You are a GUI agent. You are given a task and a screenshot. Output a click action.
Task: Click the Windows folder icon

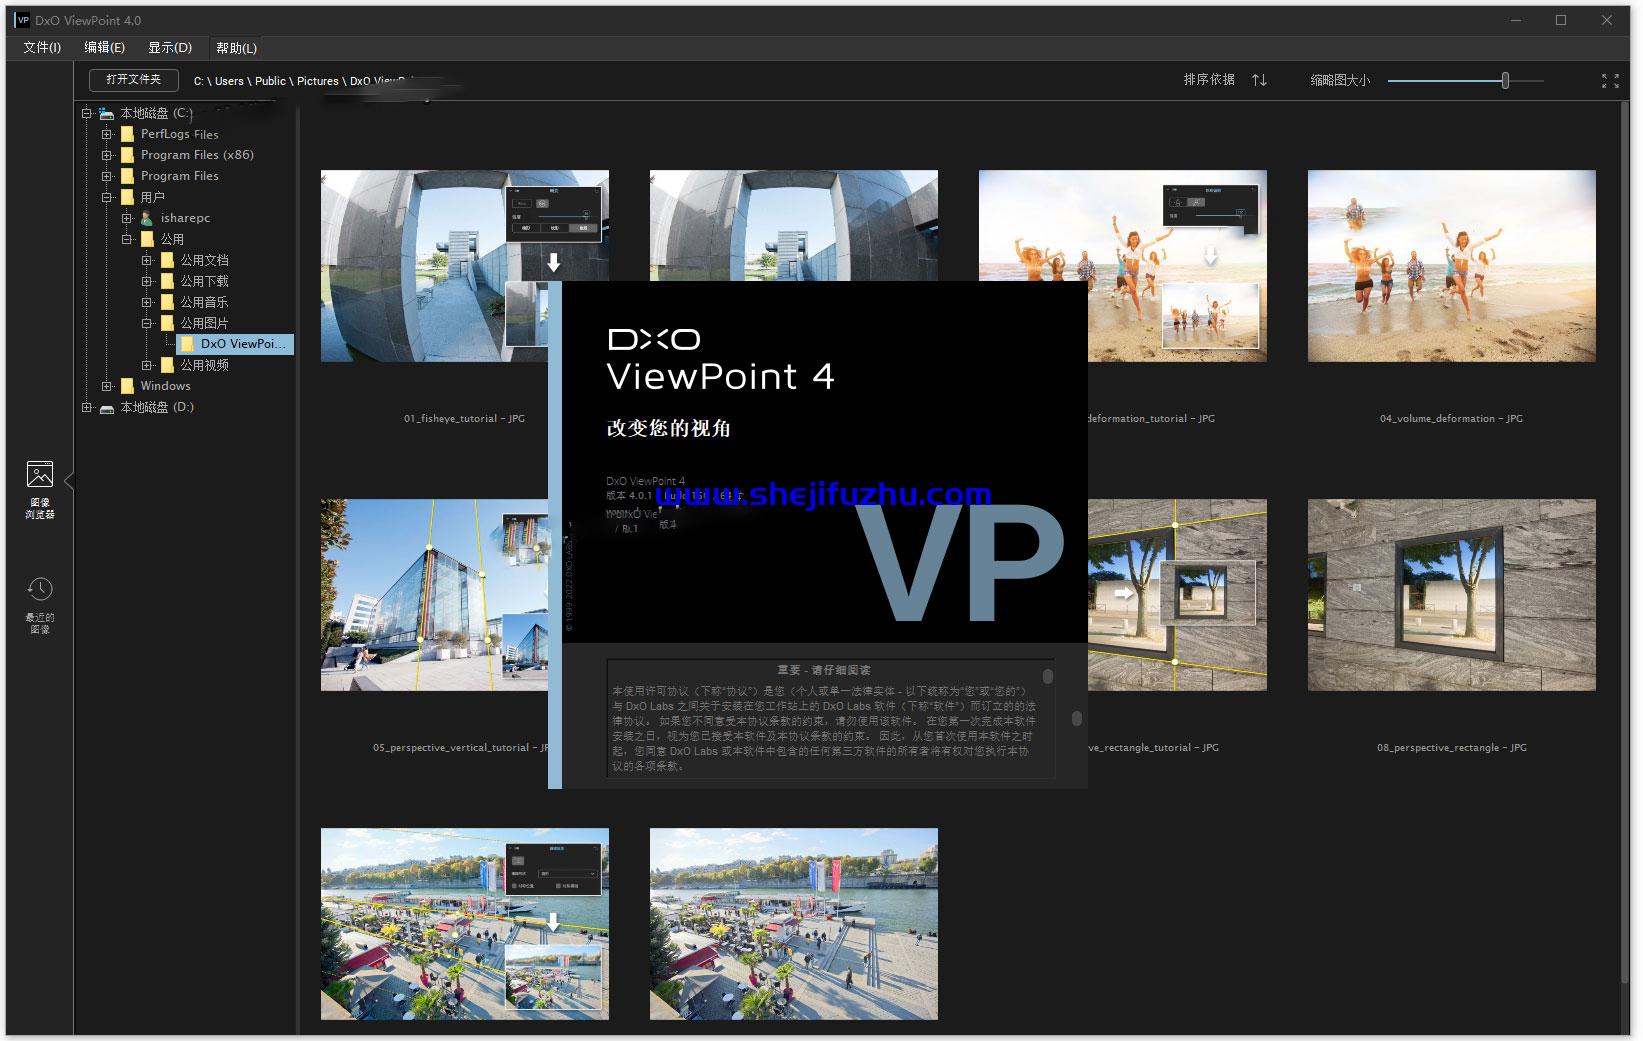coord(127,386)
